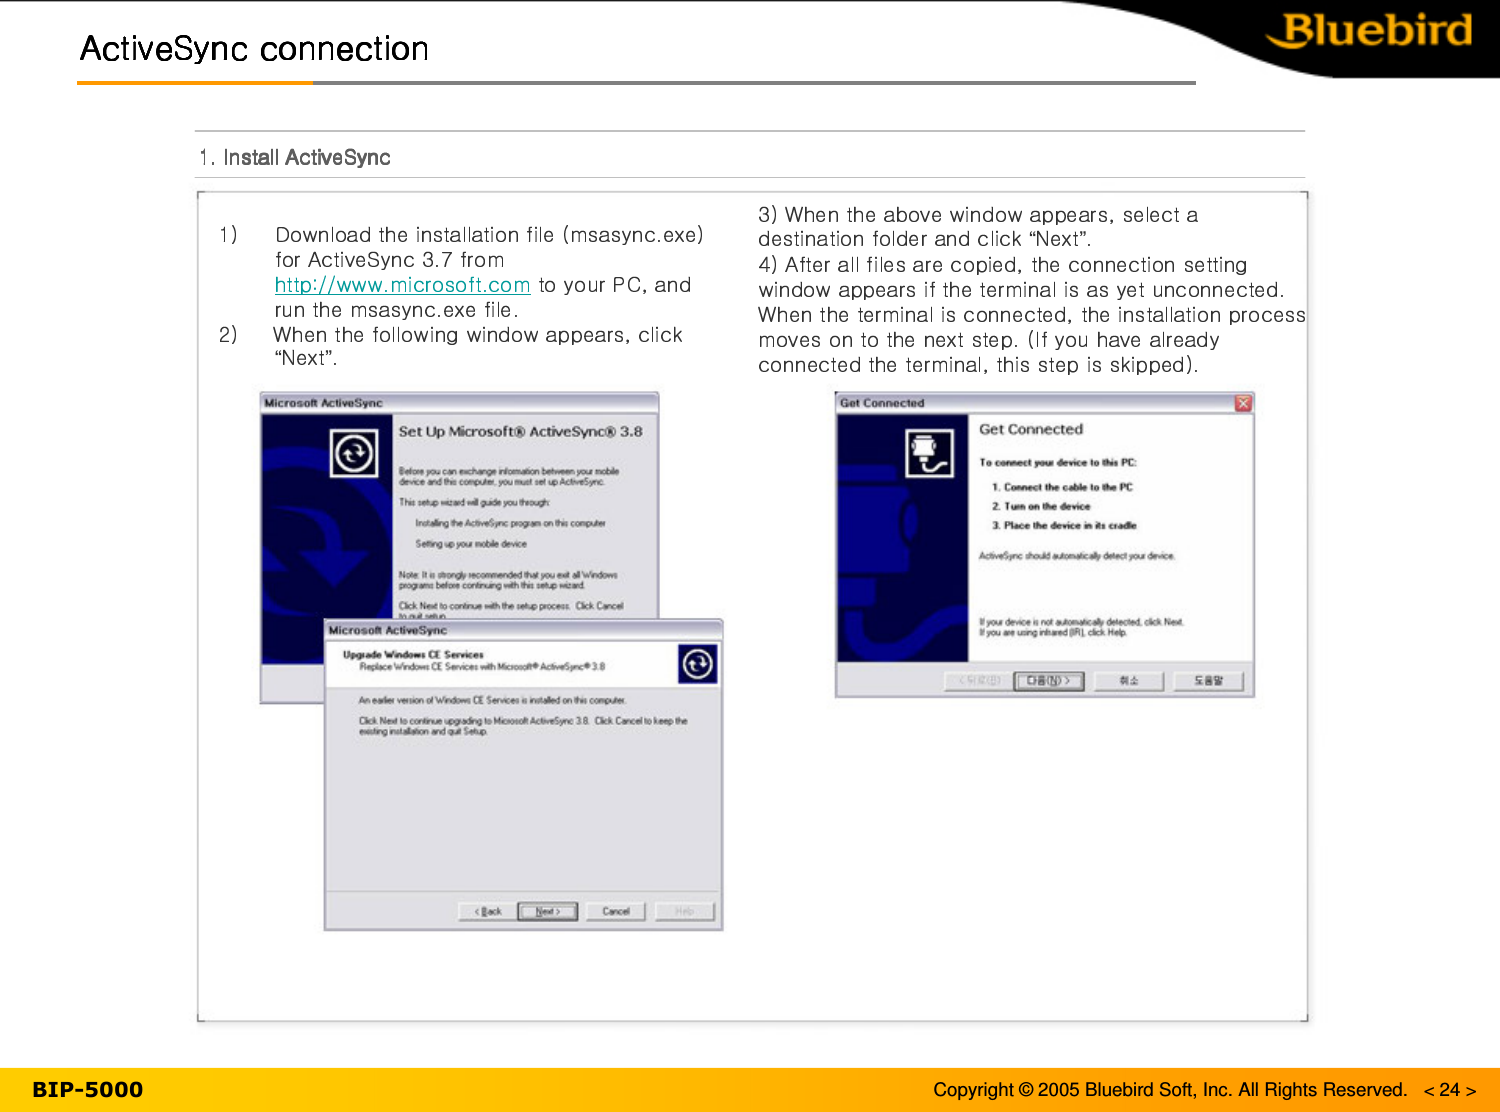Viewport: 1500px width, 1112px height.
Task: Click the '< 24 >' page number
Action: (1450, 1090)
